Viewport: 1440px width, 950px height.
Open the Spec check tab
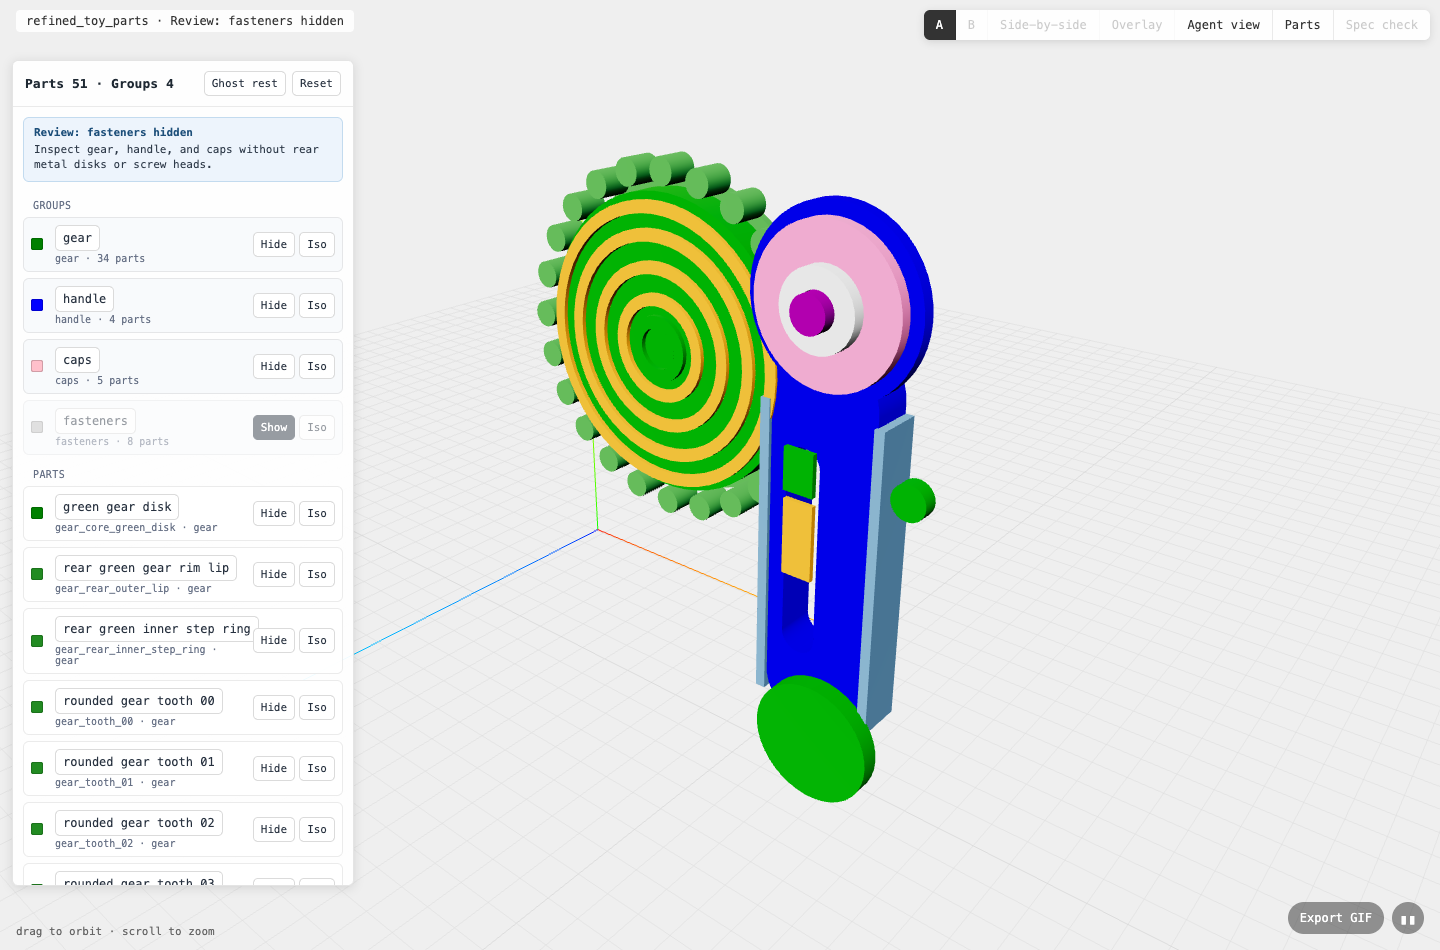(x=1381, y=25)
